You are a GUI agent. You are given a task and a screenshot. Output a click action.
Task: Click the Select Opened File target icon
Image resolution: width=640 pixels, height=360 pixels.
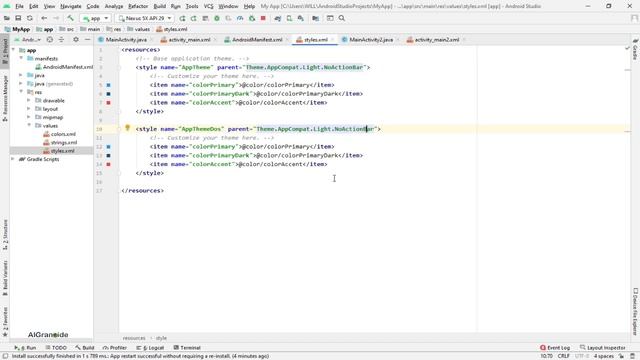click(x=50, y=40)
